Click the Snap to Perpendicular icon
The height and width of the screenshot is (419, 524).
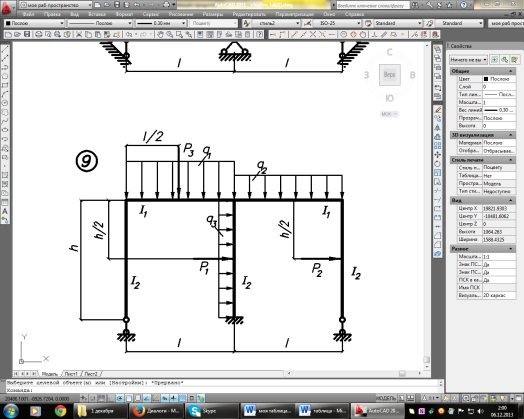coord(375,34)
